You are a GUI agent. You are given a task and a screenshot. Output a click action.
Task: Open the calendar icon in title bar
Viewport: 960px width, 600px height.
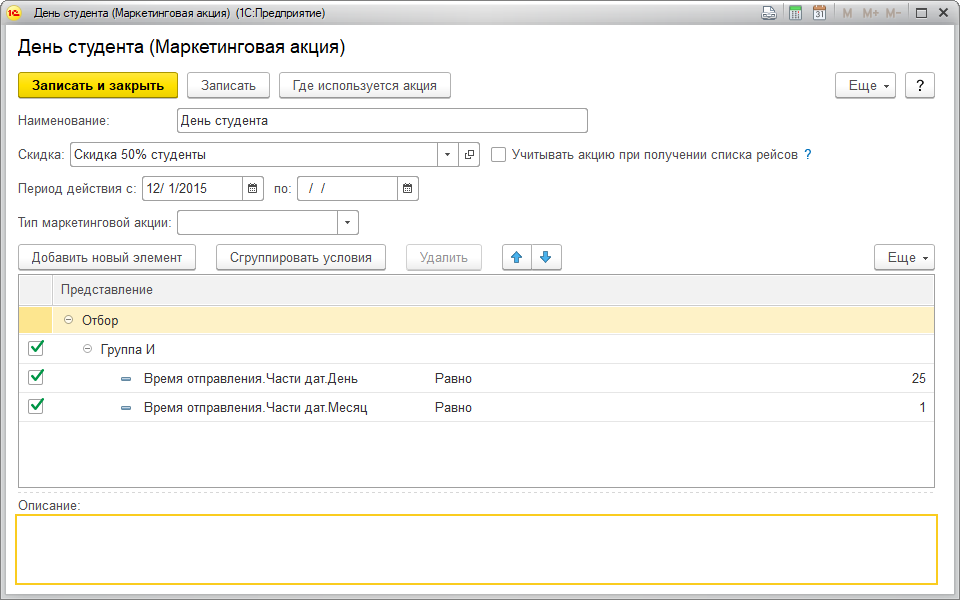click(820, 13)
